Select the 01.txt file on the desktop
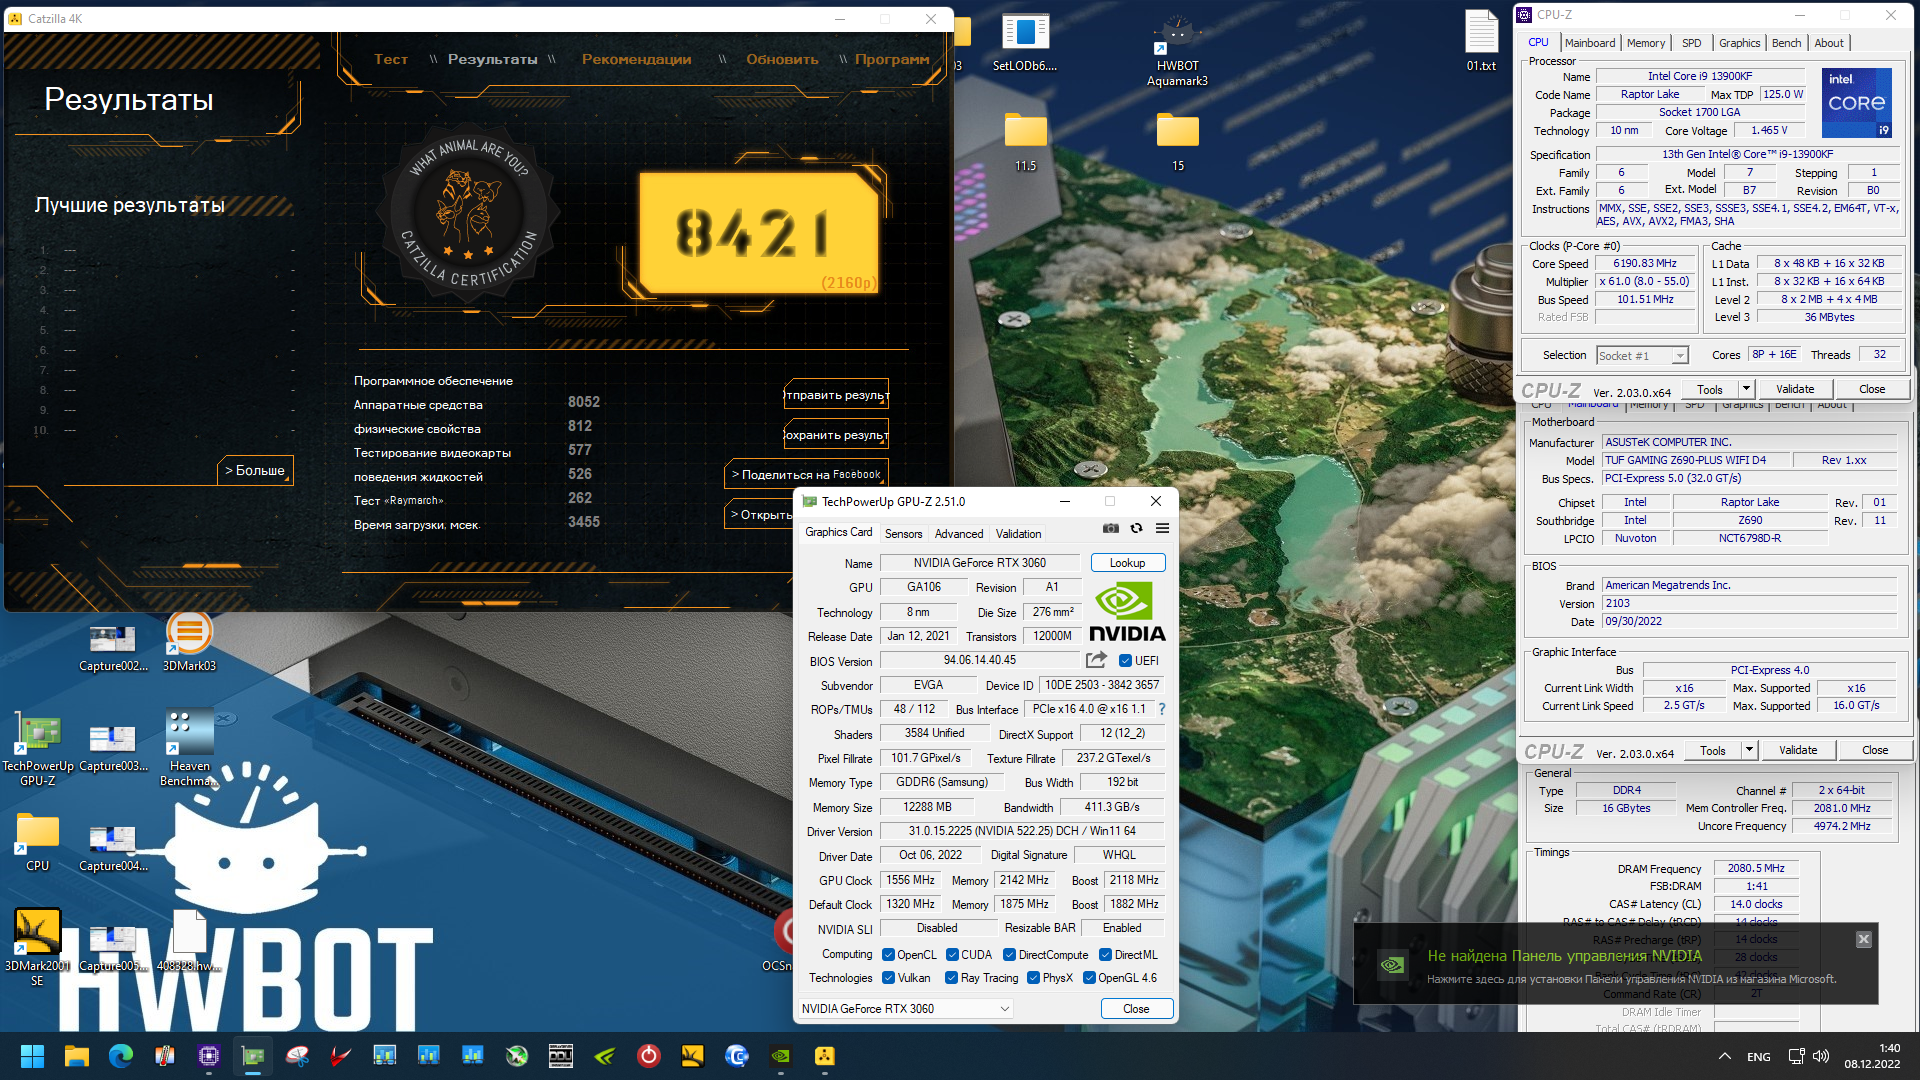Screen dimensions: 1920x1080 click(x=1481, y=41)
